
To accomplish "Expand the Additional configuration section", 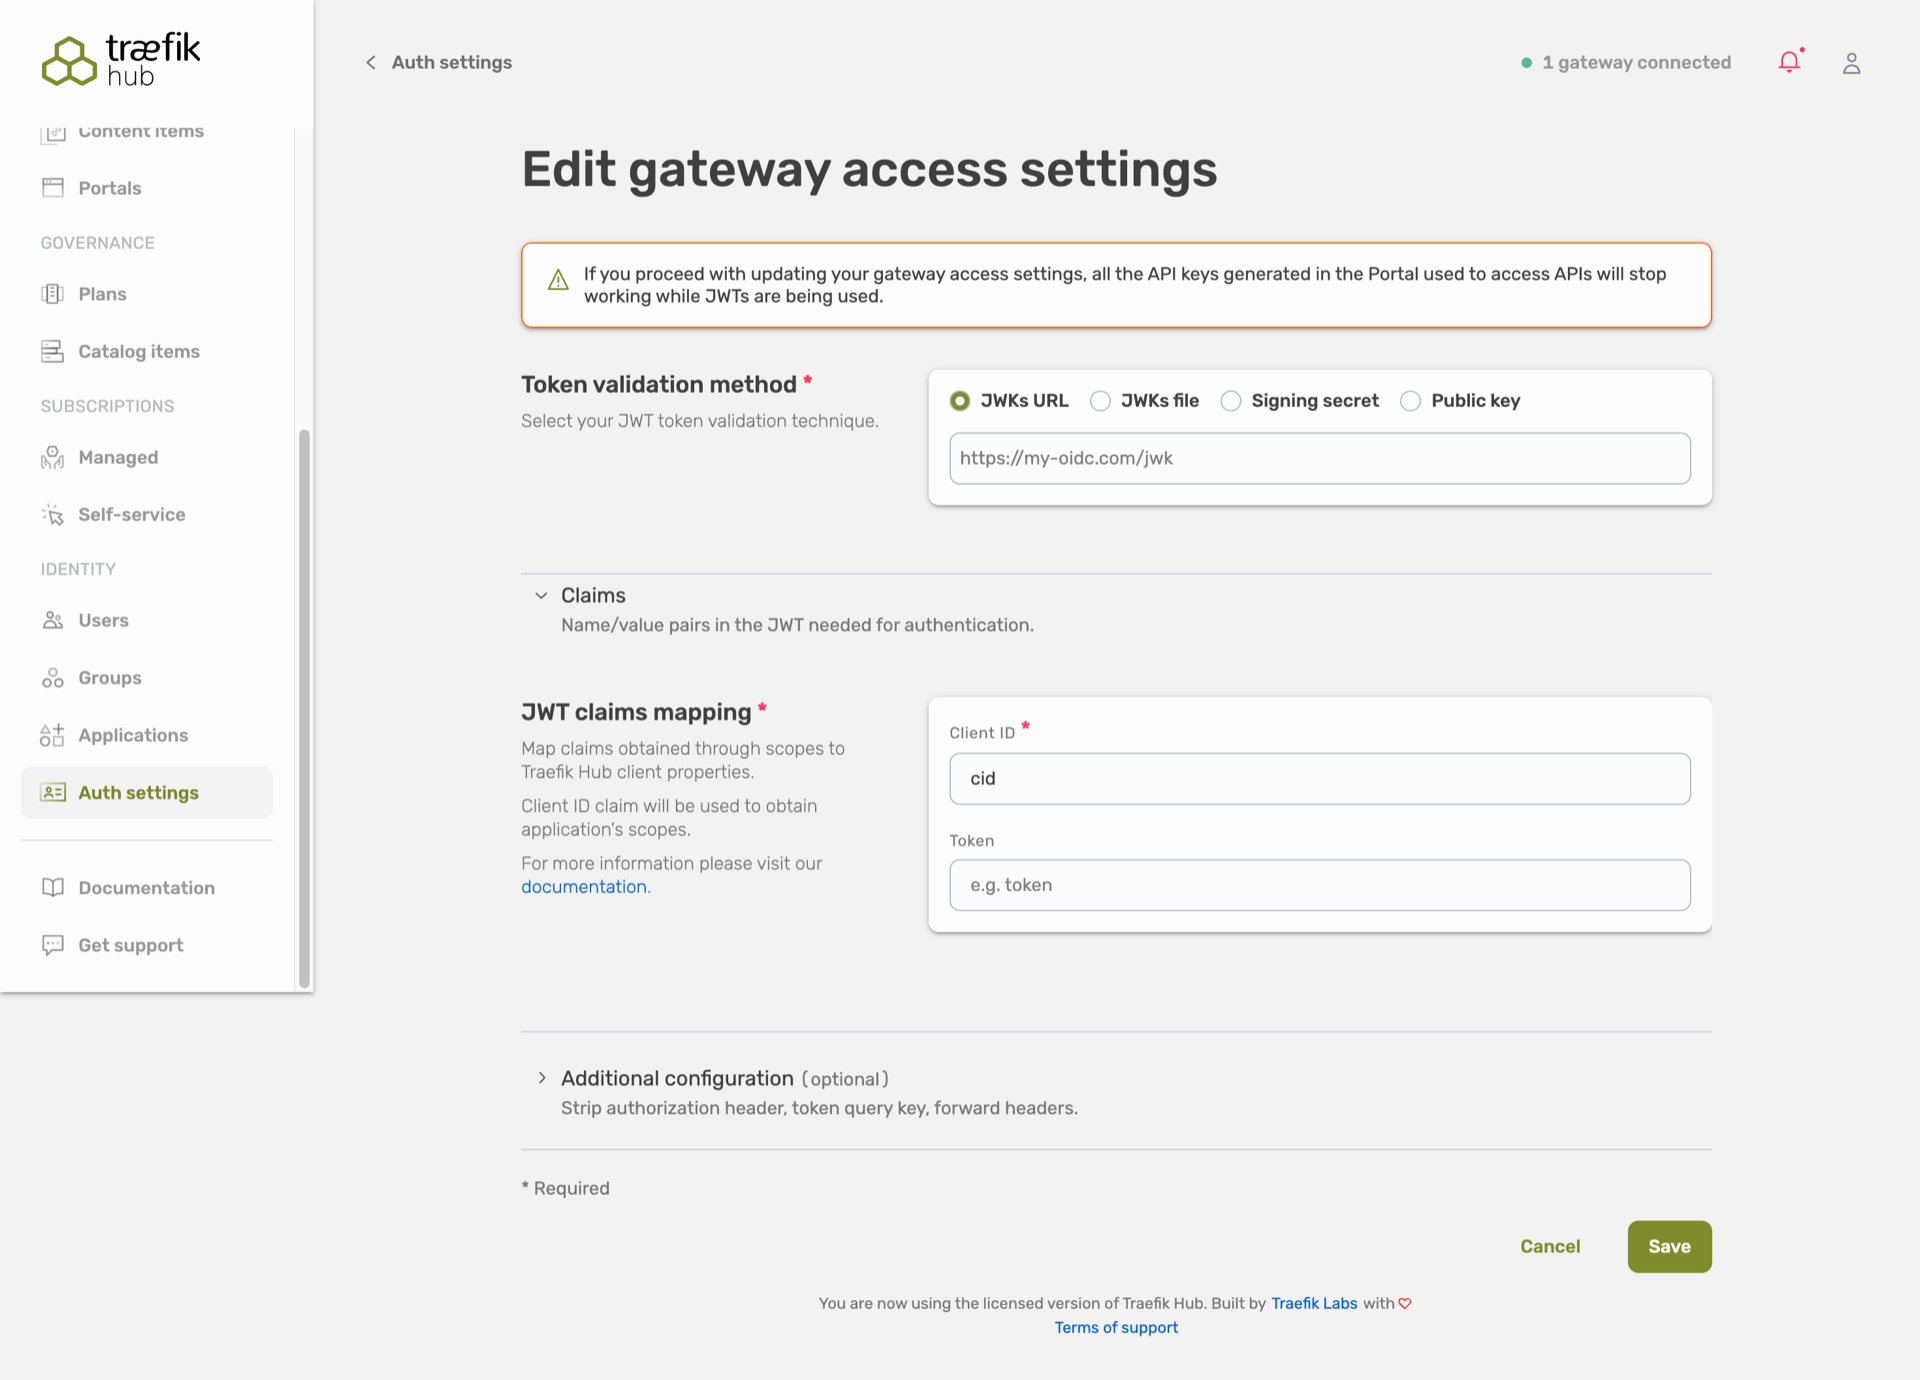I will (x=541, y=1078).
